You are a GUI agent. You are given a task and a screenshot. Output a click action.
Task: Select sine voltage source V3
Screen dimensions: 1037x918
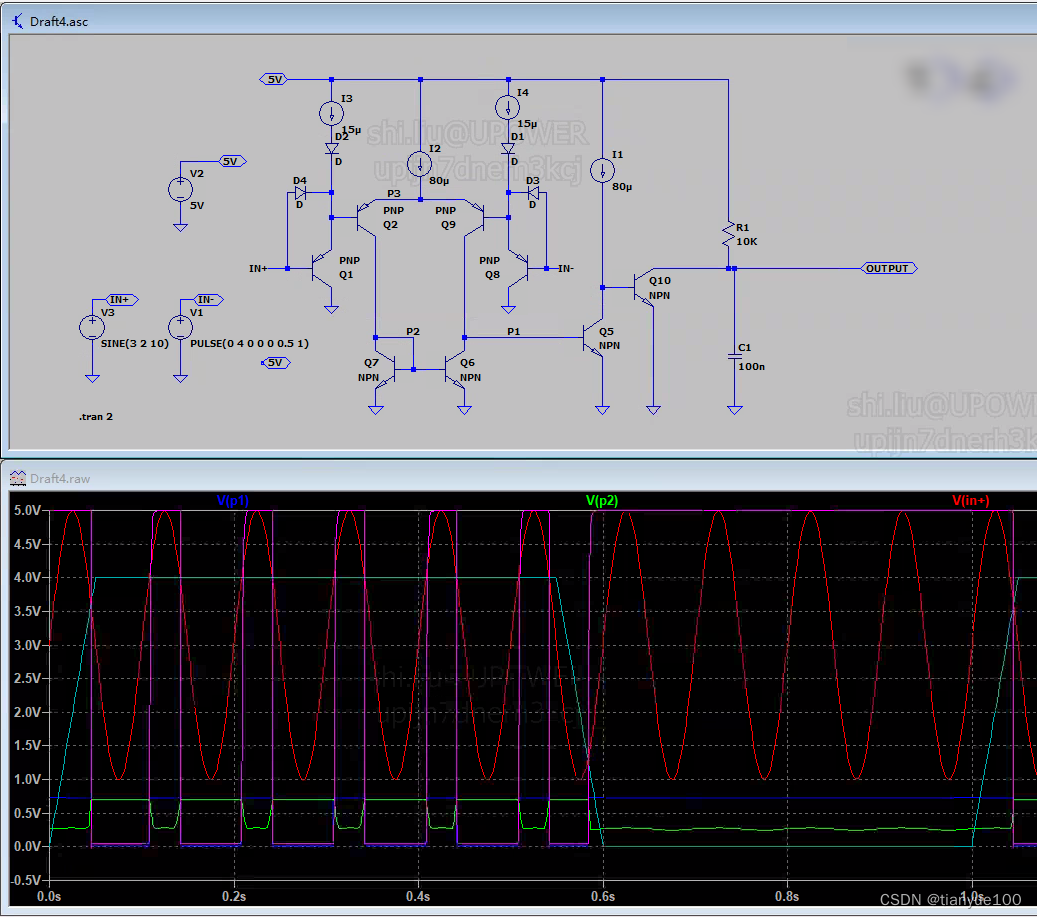point(92,328)
